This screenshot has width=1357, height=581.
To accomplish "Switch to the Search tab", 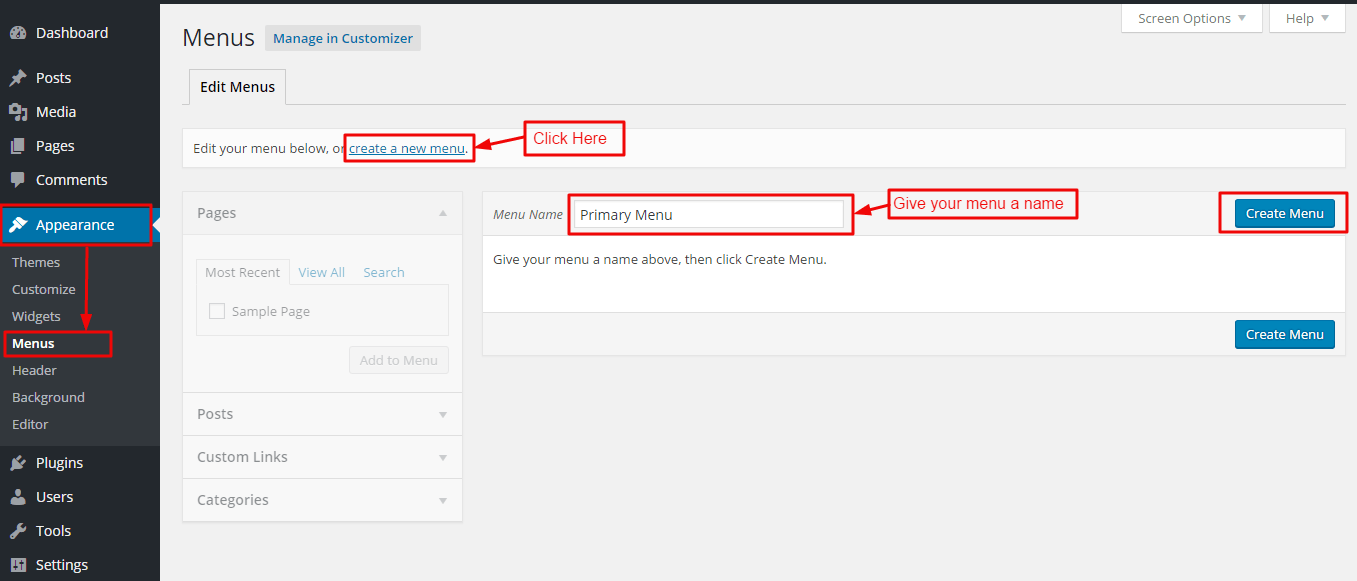I will point(384,272).
